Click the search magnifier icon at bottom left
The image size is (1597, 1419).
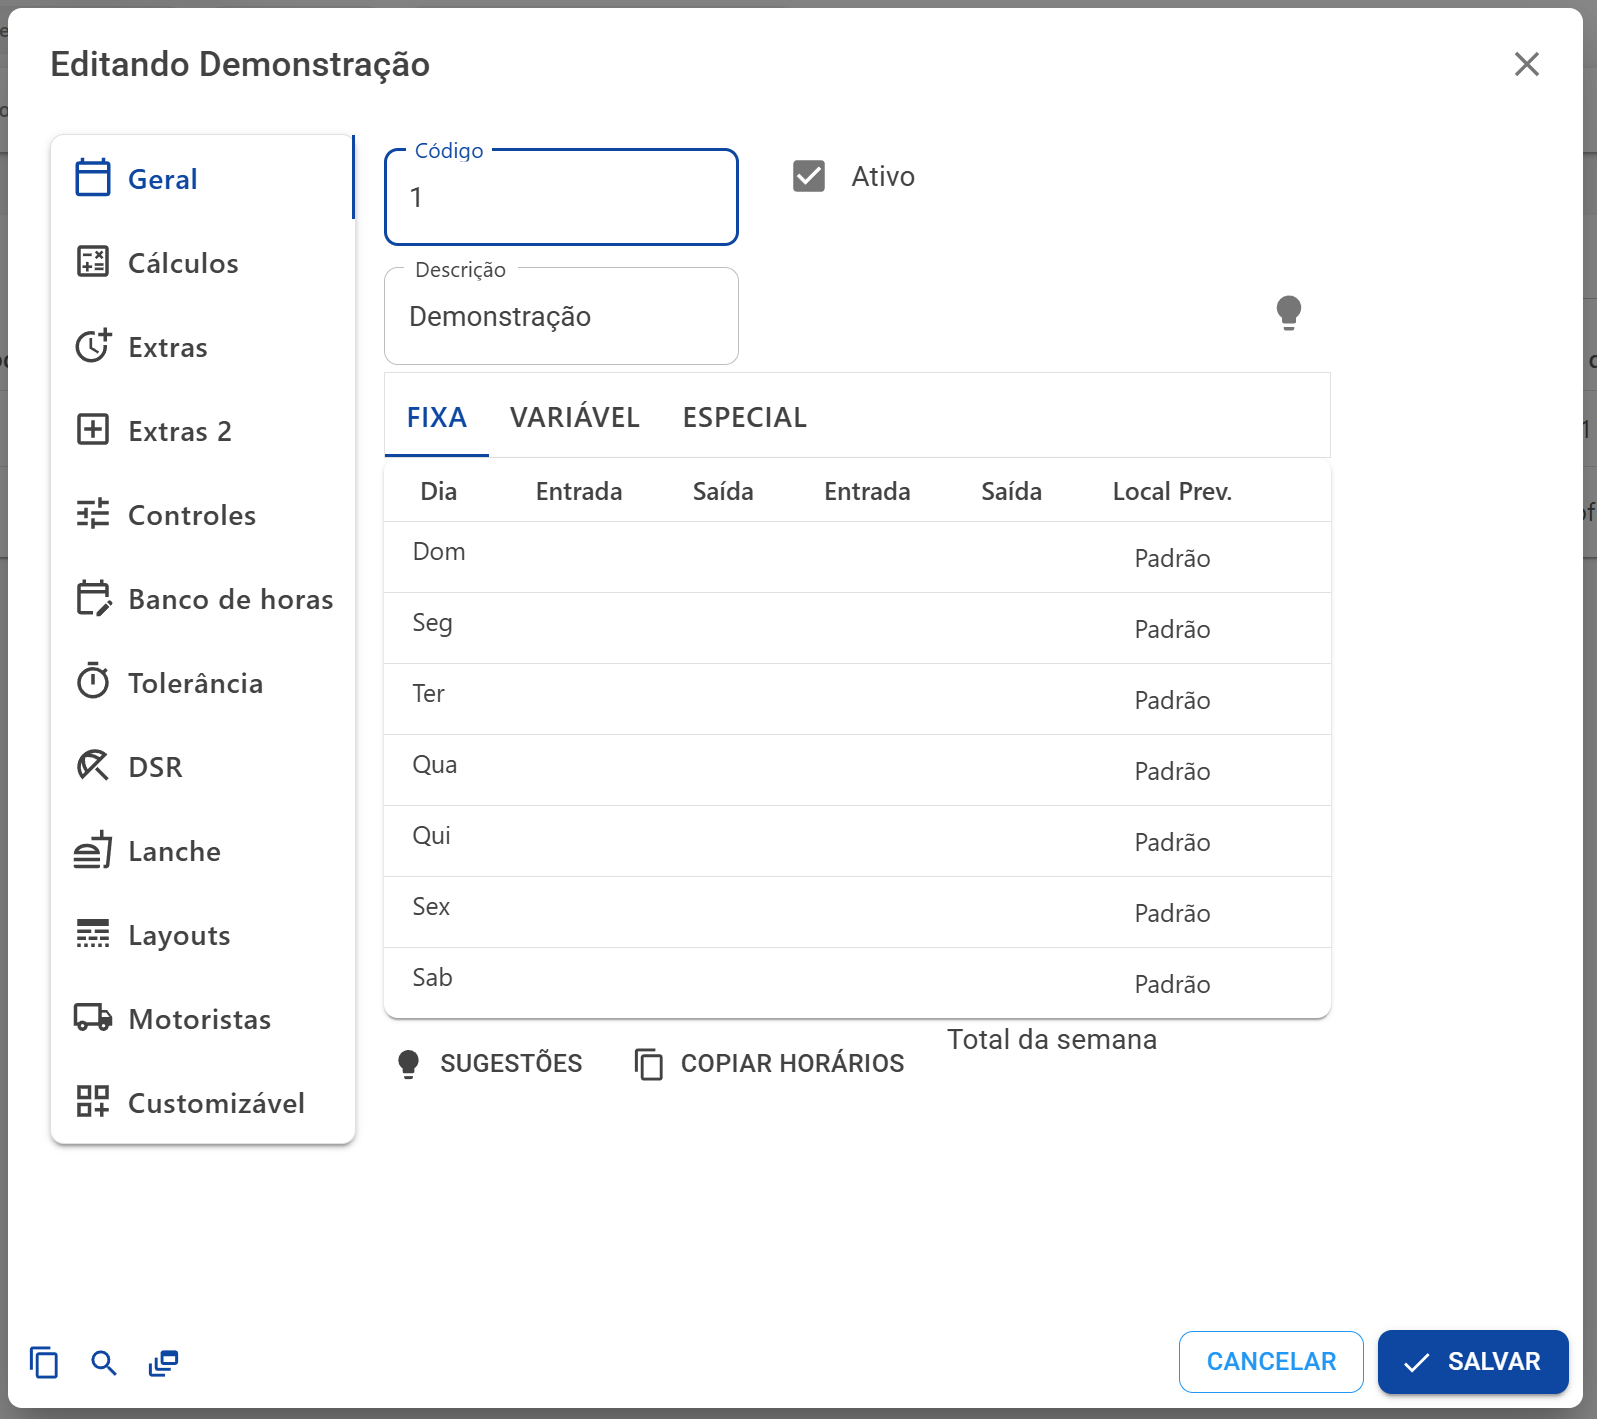[104, 1362]
